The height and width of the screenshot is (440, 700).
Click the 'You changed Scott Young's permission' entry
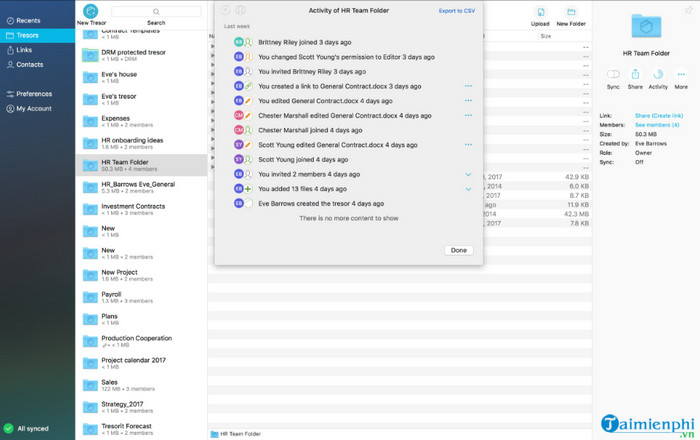tap(346, 57)
